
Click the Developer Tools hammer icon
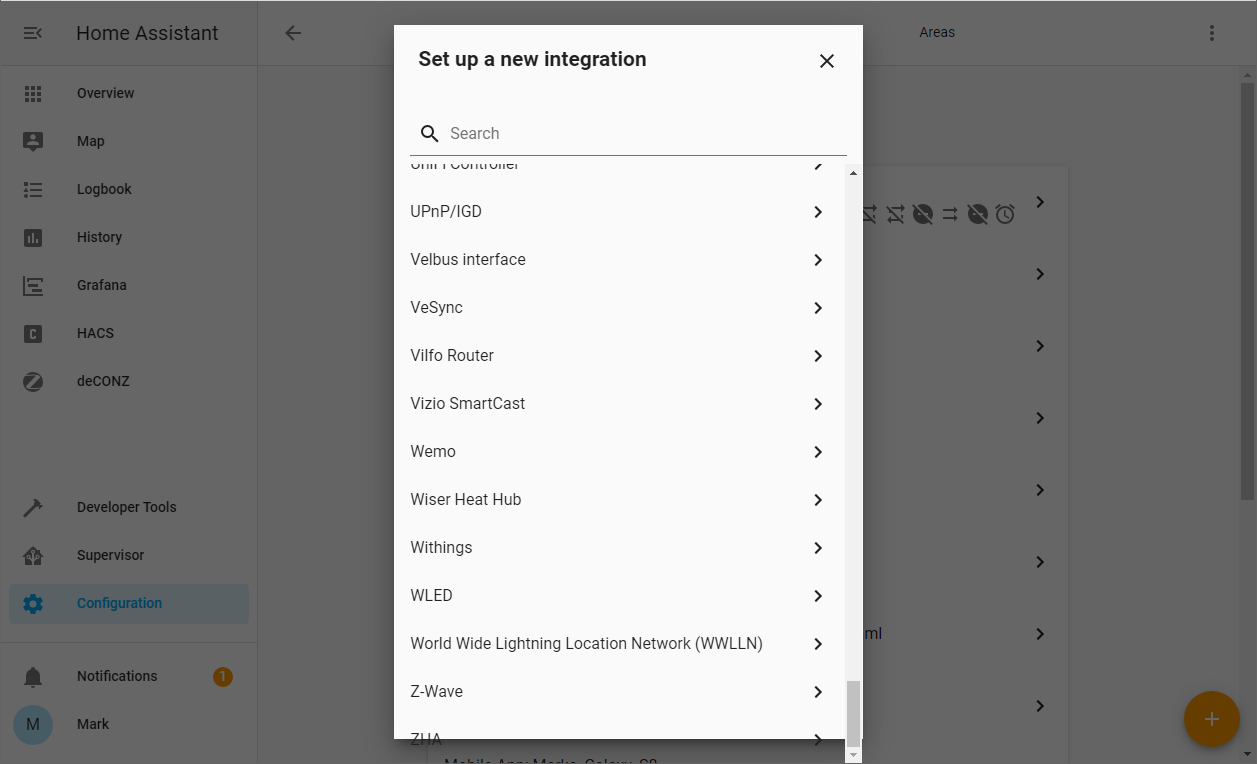[33, 507]
